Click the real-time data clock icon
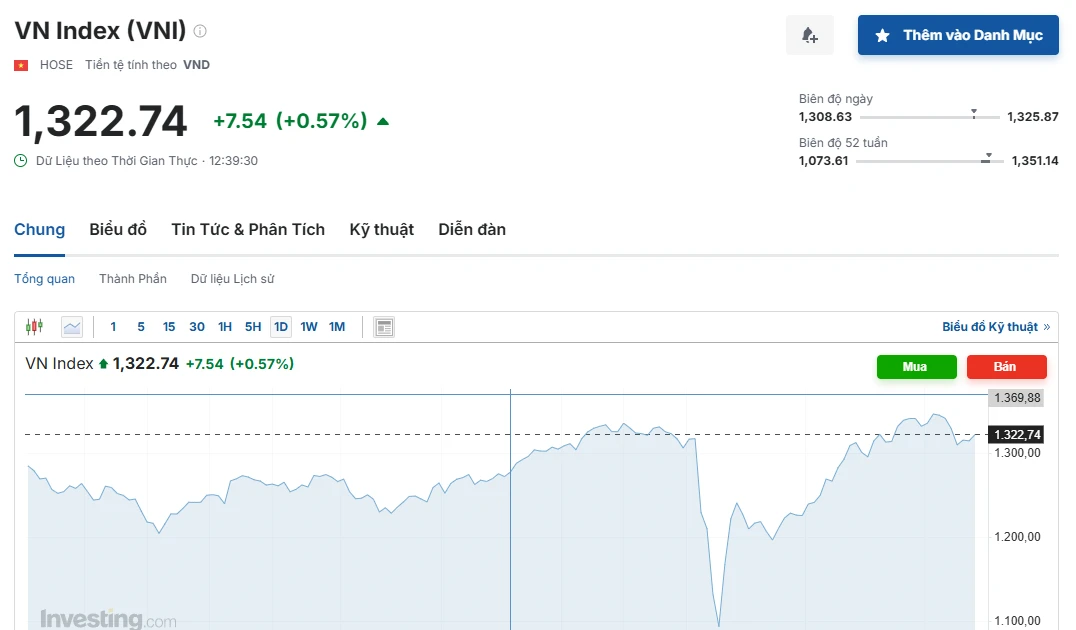 pos(21,161)
